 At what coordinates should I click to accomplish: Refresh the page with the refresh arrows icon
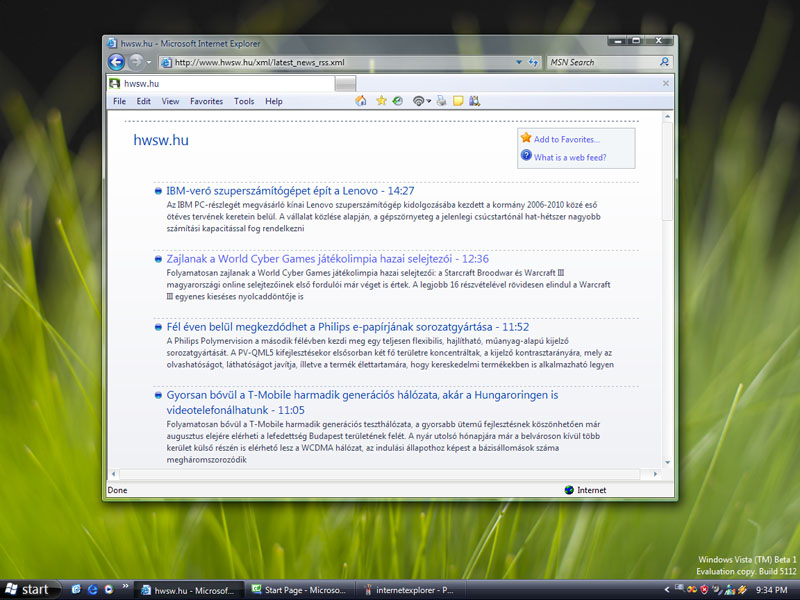pos(533,62)
